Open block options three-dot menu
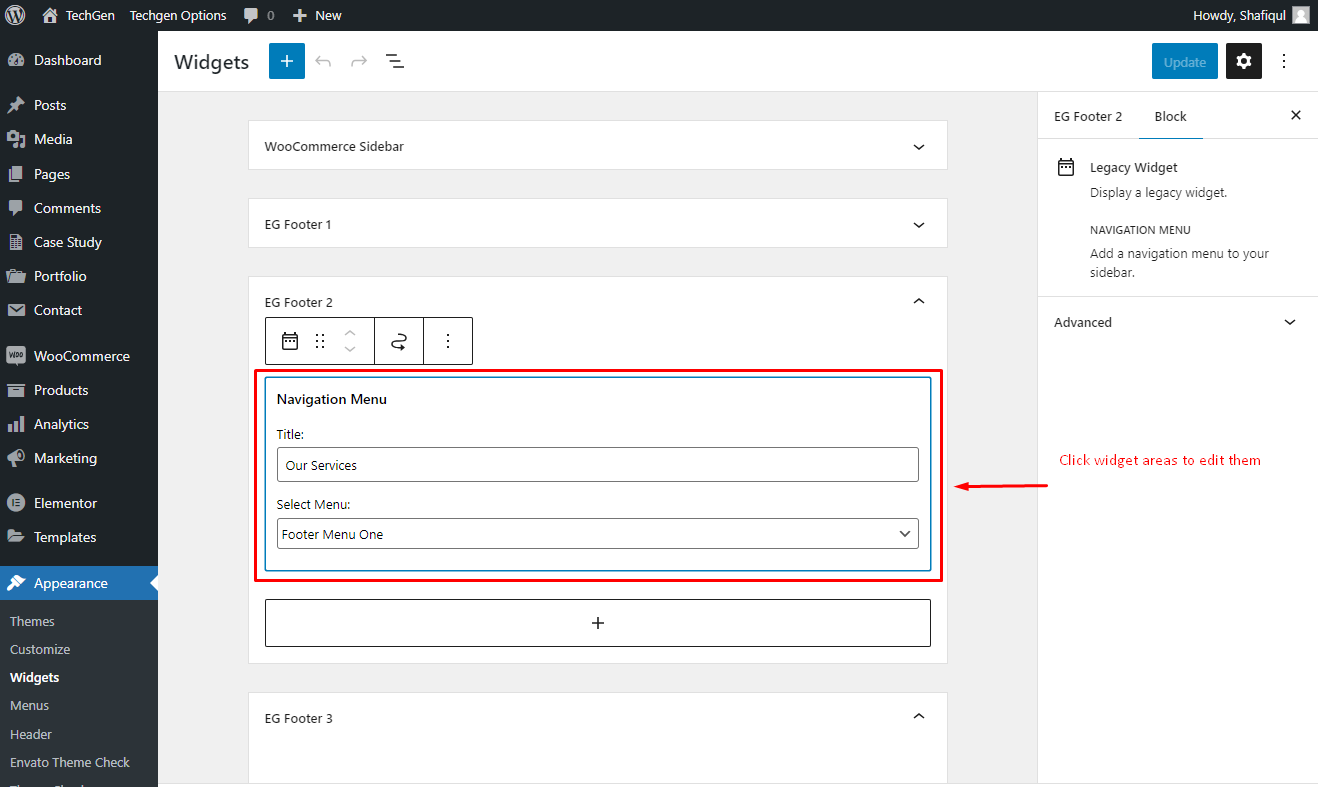This screenshot has width=1318, height=787. click(448, 341)
